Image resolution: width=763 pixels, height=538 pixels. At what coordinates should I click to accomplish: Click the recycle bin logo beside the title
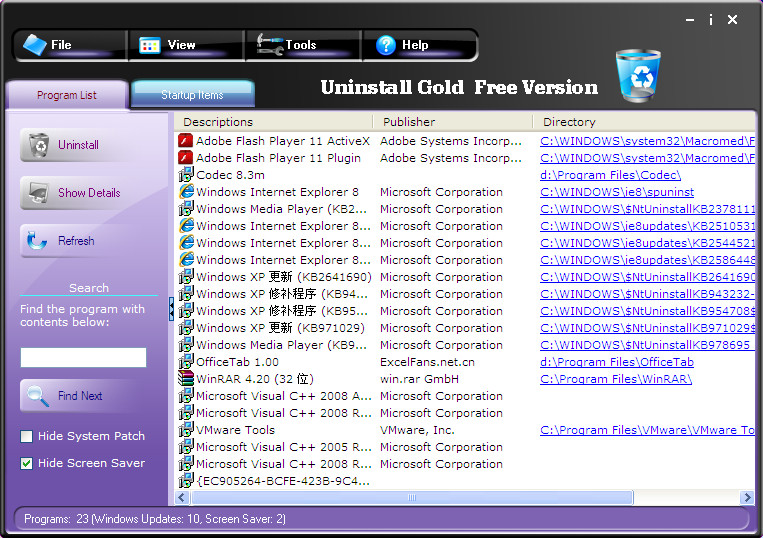(x=638, y=75)
